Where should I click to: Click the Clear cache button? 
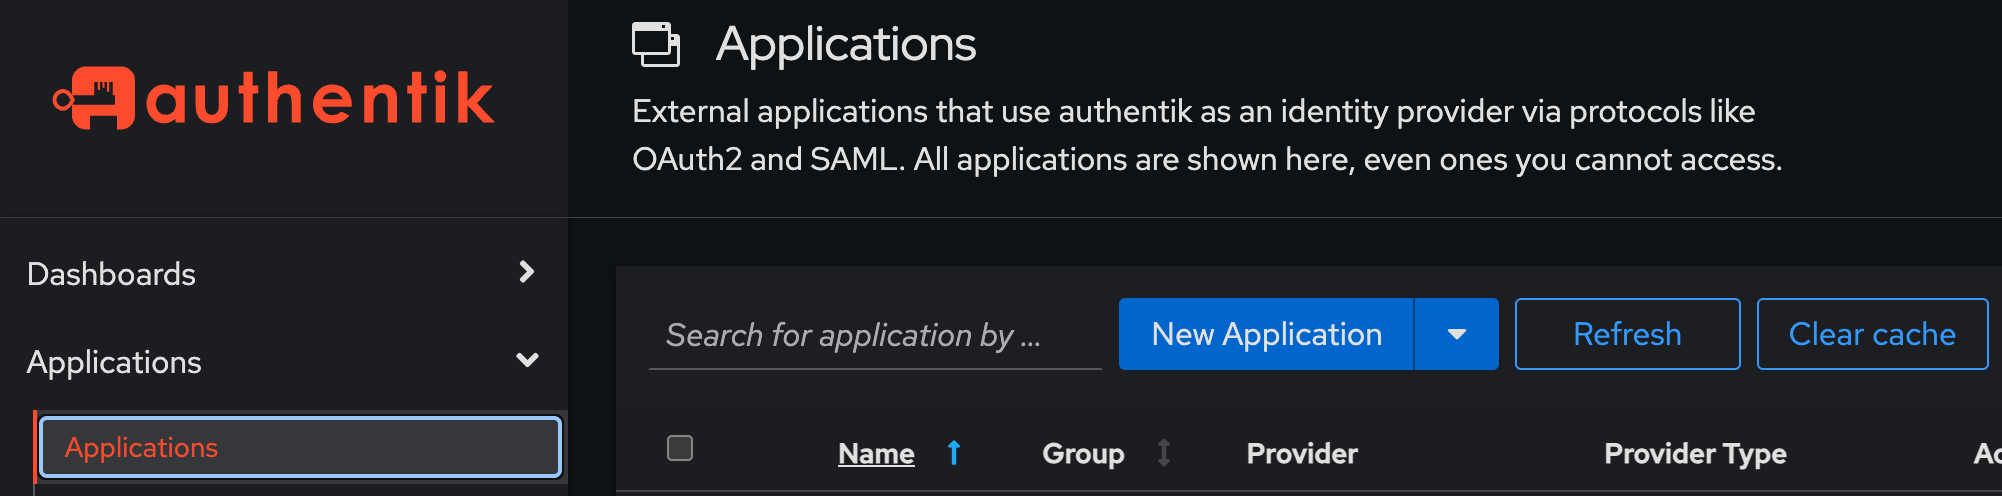(1872, 334)
